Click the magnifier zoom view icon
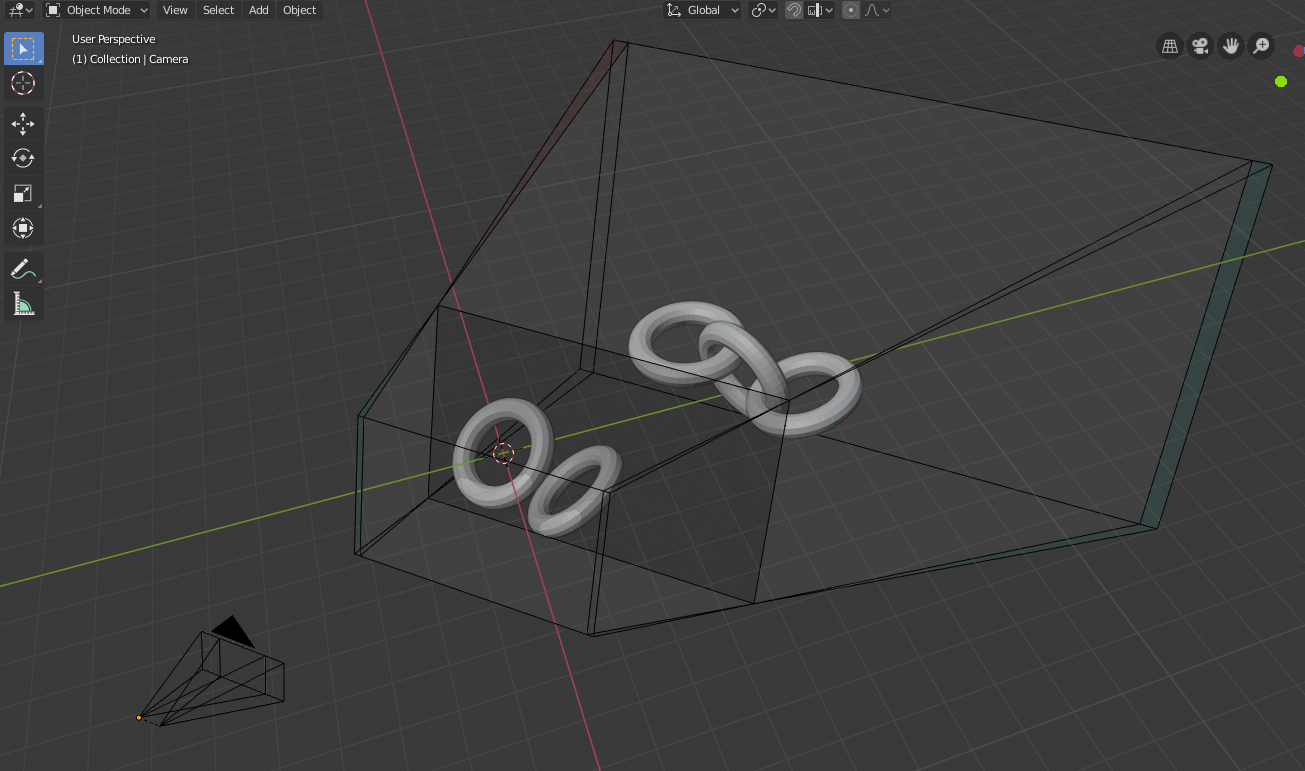Image resolution: width=1305 pixels, height=771 pixels. click(x=1262, y=46)
